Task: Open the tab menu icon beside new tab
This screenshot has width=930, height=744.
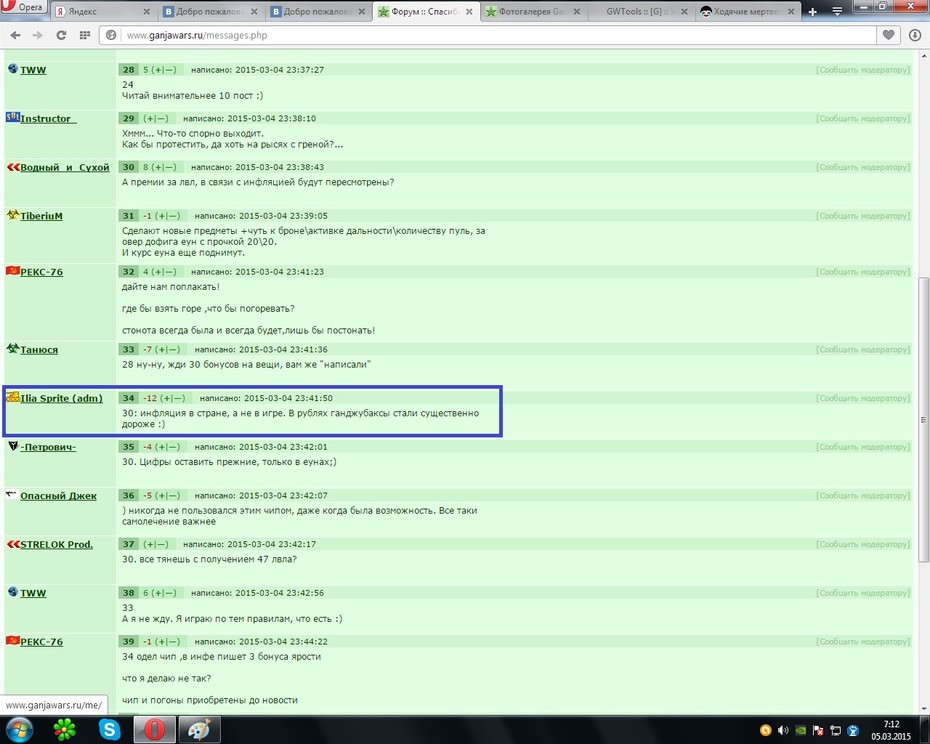Action: point(837,12)
